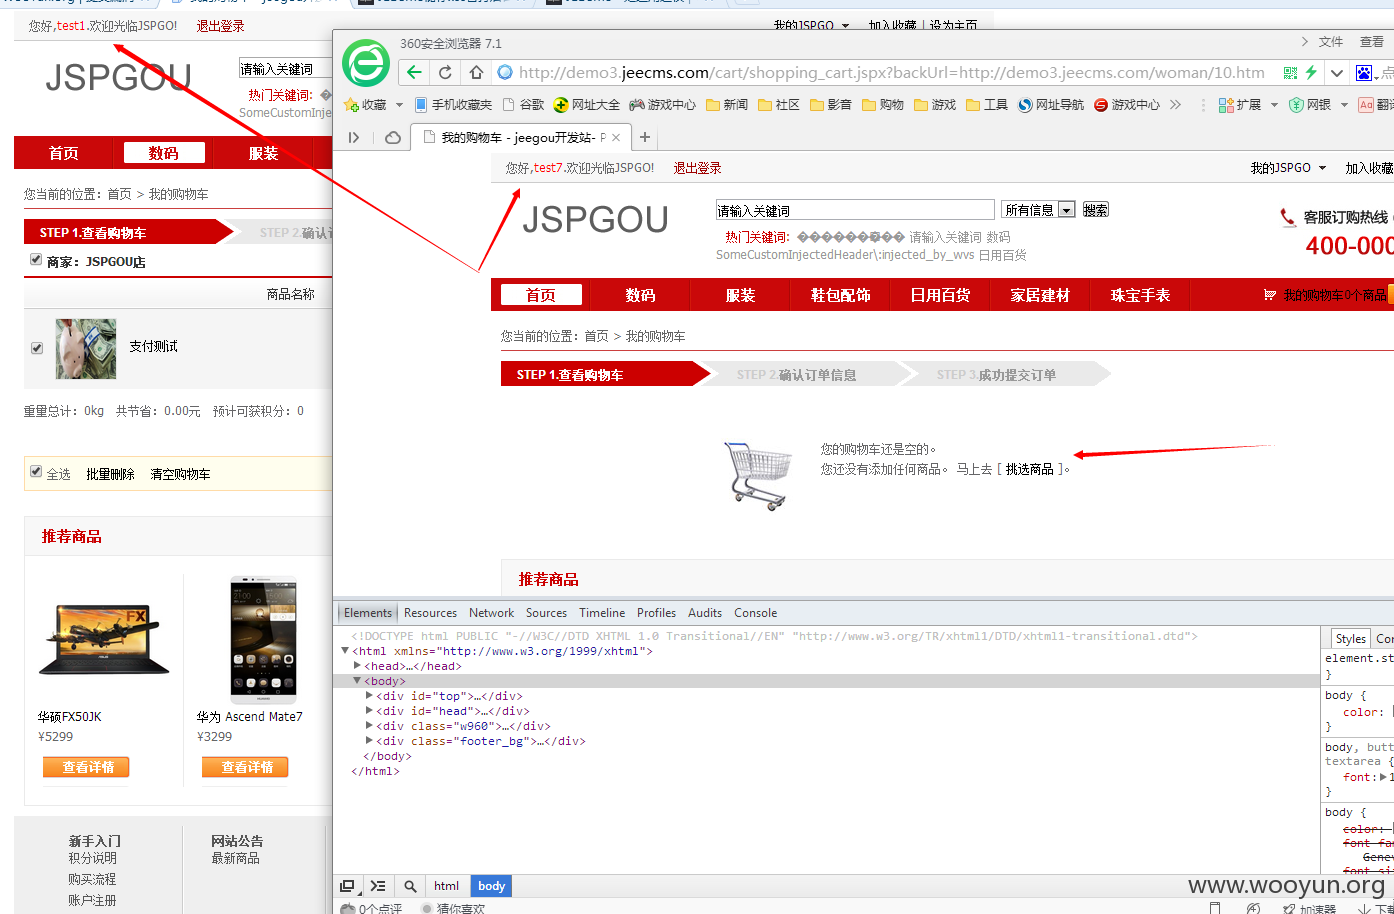
Task: Toggle 支付测试 item checkbox in back window
Action: tap(37, 348)
